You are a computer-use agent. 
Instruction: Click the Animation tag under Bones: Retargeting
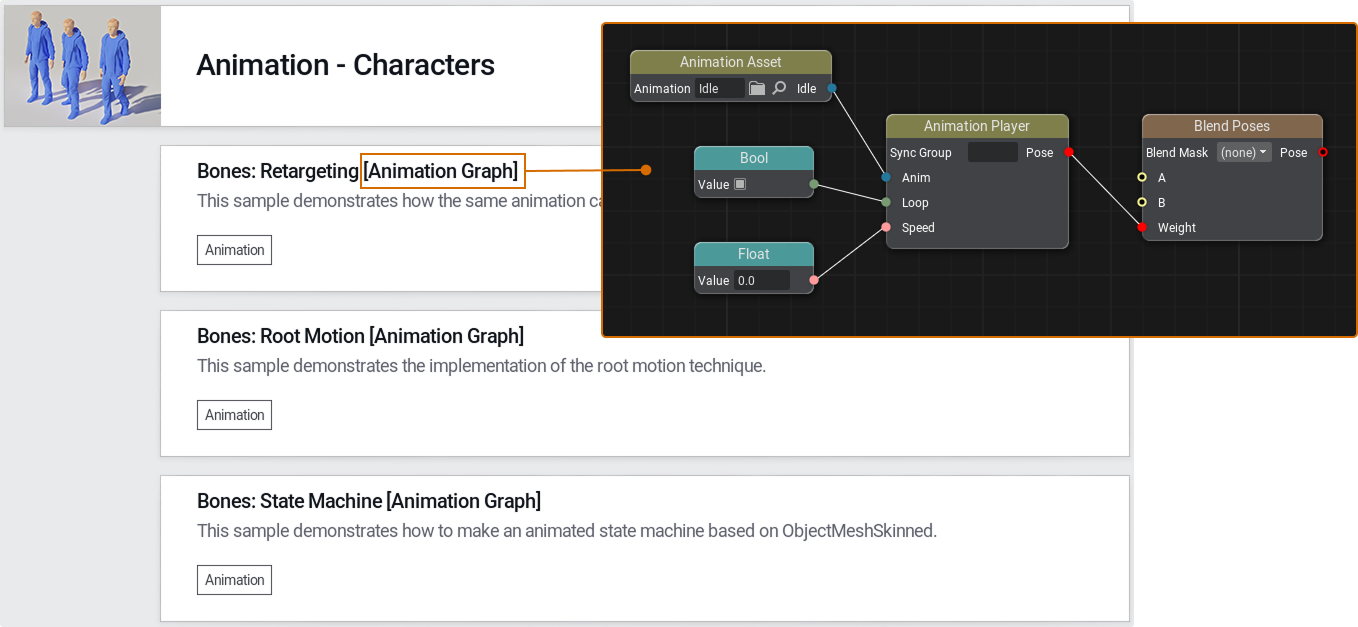(234, 250)
